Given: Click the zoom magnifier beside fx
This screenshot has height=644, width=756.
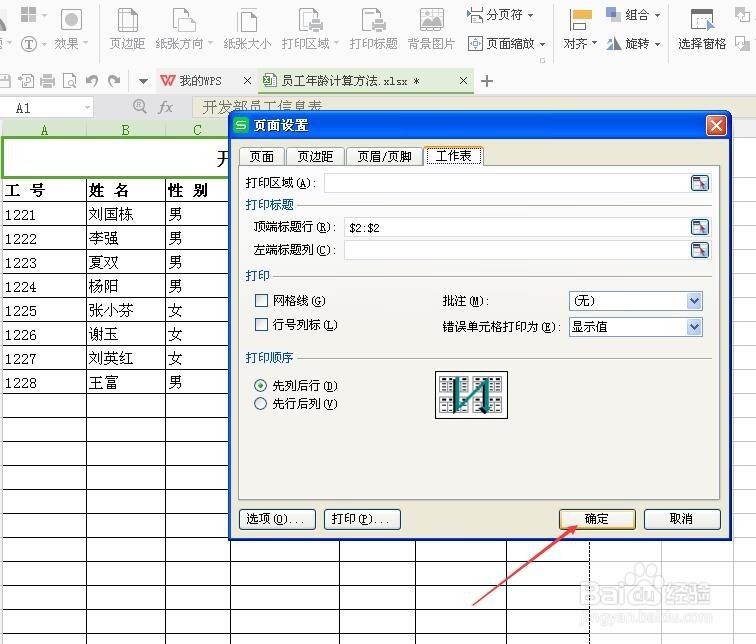Looking at the screenshot, I should pos(139,106).
